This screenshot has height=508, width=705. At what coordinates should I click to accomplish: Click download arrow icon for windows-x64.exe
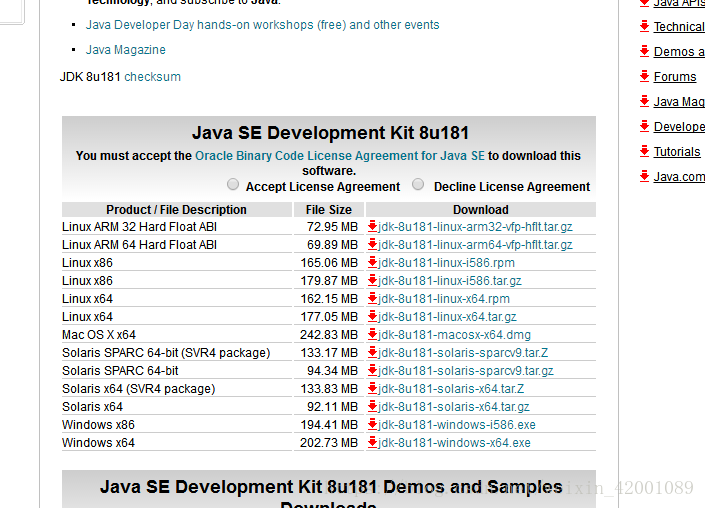click(x=372, y=442)
